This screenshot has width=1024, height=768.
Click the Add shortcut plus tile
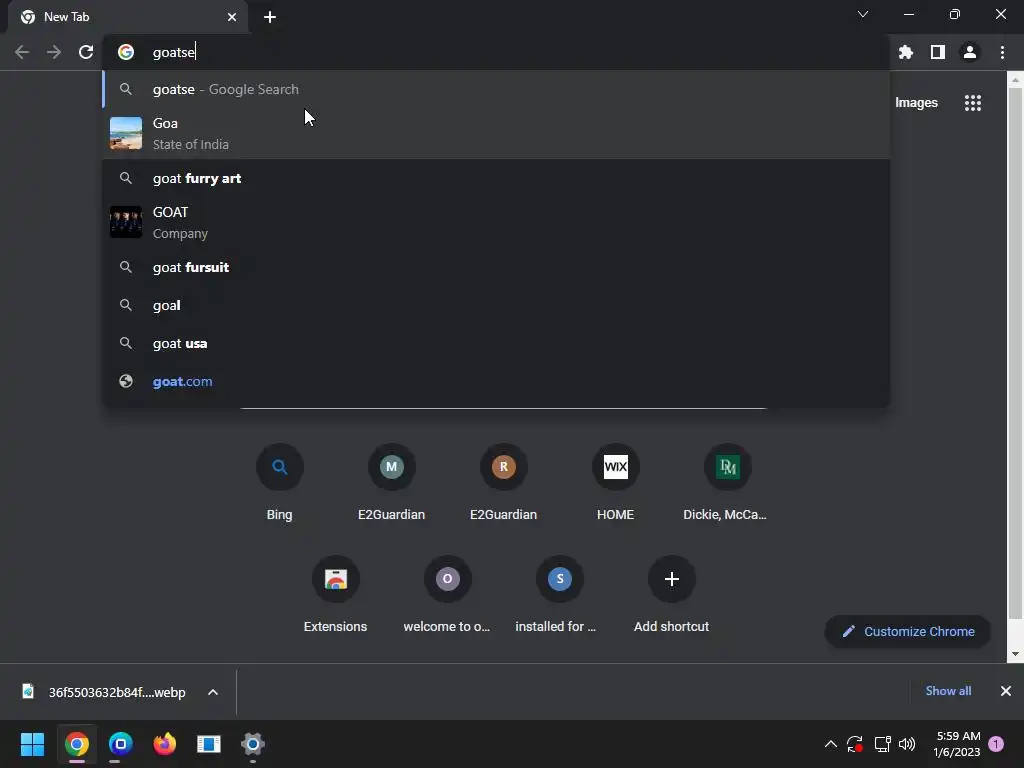pos(671,595)
